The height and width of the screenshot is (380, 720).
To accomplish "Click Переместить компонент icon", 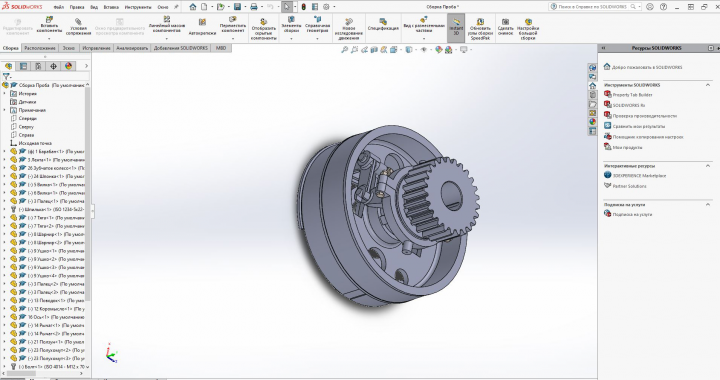I will (x=233, y=19).
